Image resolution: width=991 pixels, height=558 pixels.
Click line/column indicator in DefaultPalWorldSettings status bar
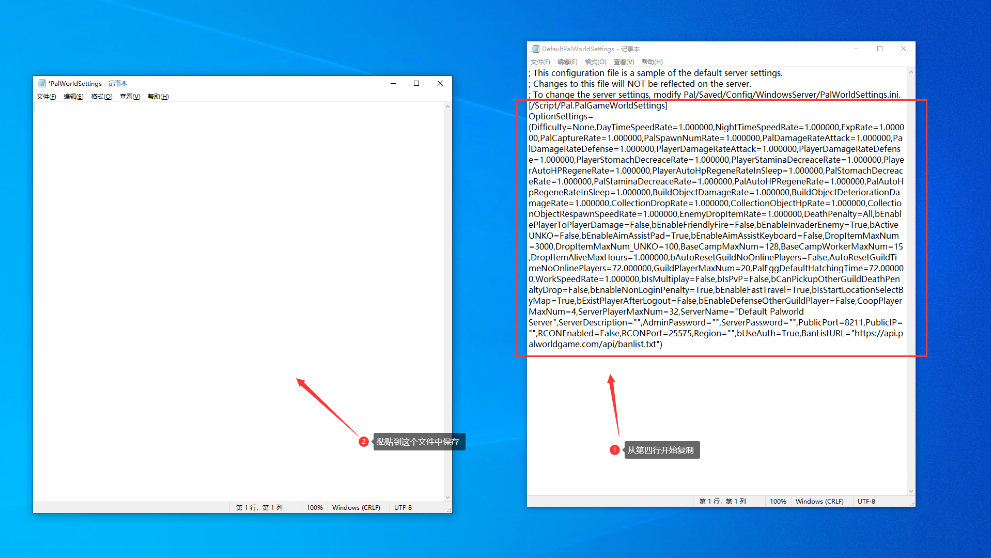[x=722, y=501]
